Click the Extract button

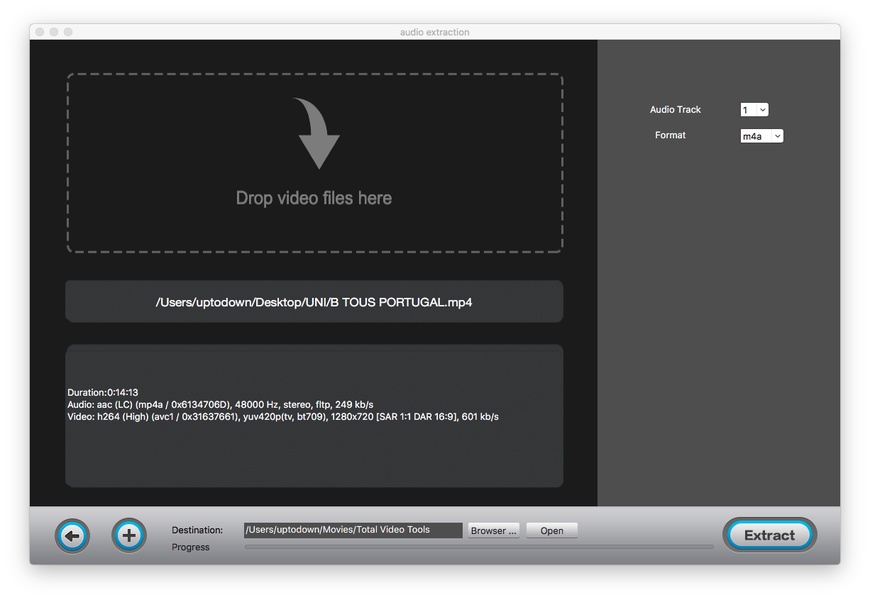click(x=770, y=535)
